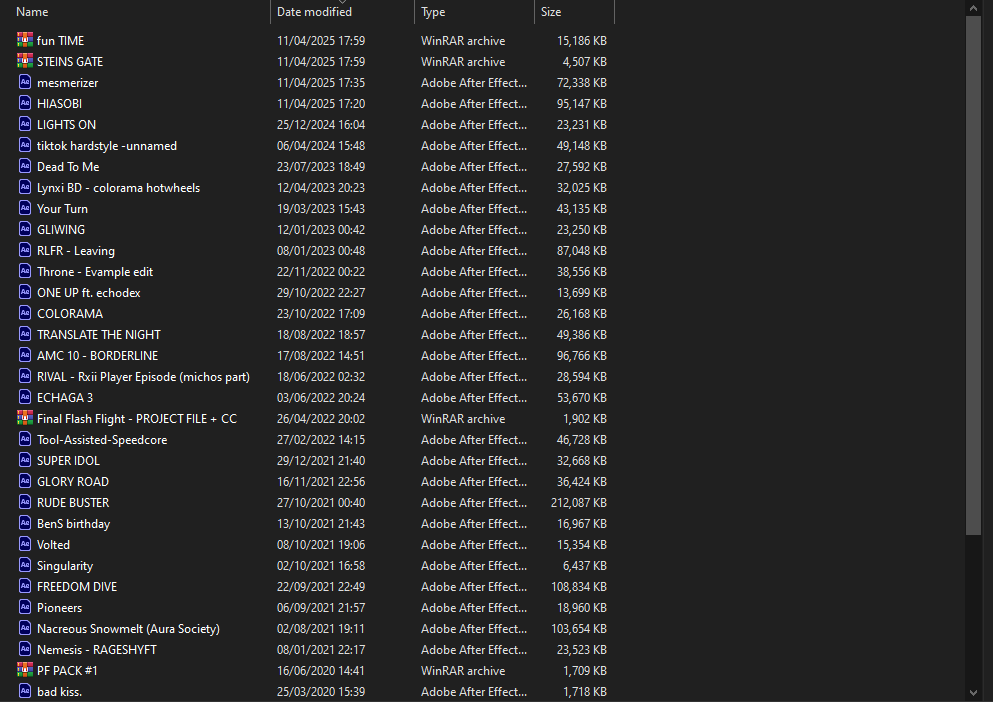
Task: Select the GLORY ROAD project file
Action: point(73,482)
